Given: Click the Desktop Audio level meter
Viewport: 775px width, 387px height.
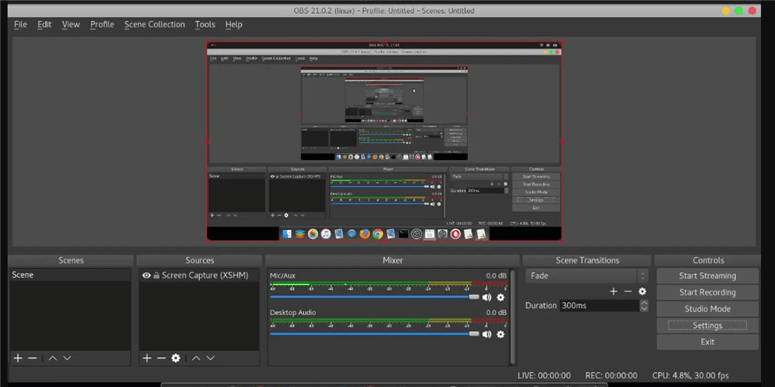Looking at the screenshot, I should point(388,322).
